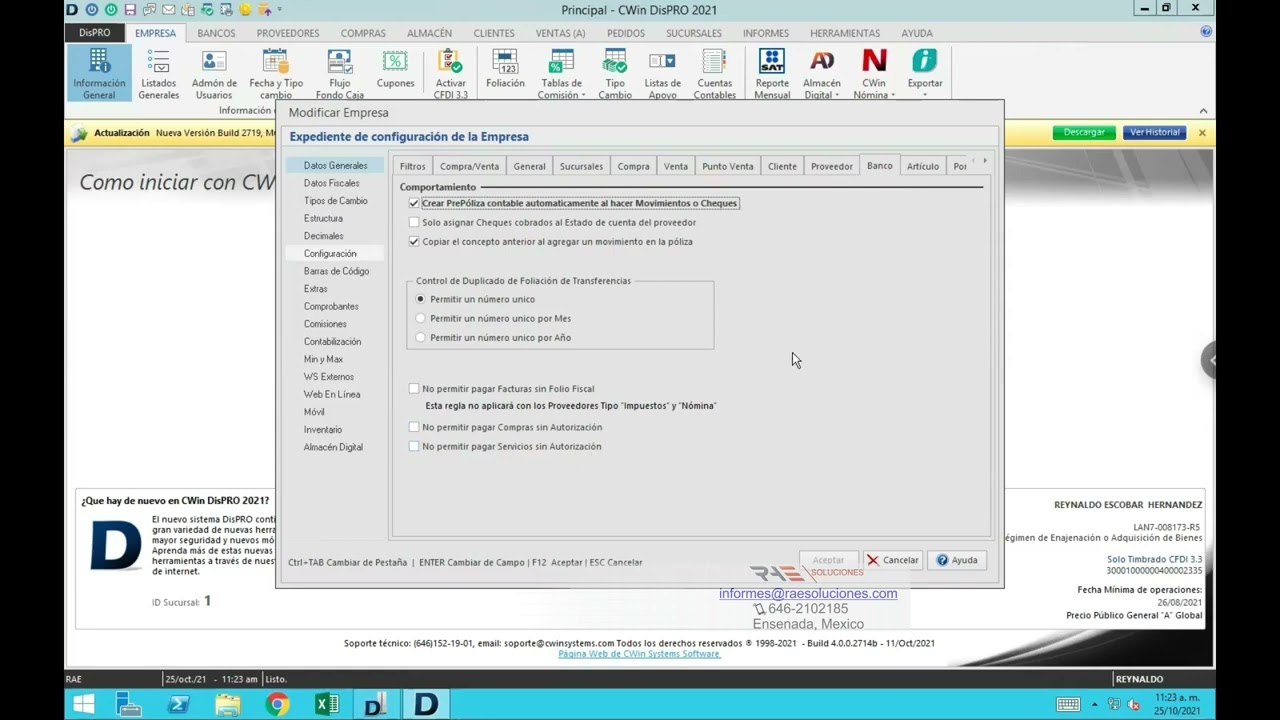The height and width of the screenshot is (720, 1280).
Task: Select Permitir un número unico por Mes
Action: (x=420, y=318)
